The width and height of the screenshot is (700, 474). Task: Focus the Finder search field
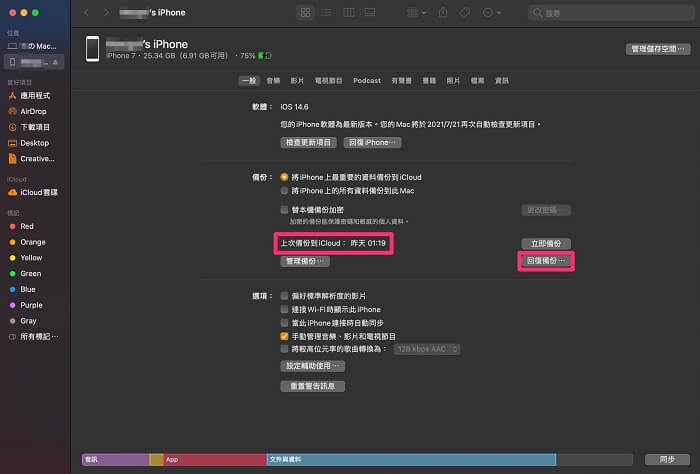pos(610,13)
